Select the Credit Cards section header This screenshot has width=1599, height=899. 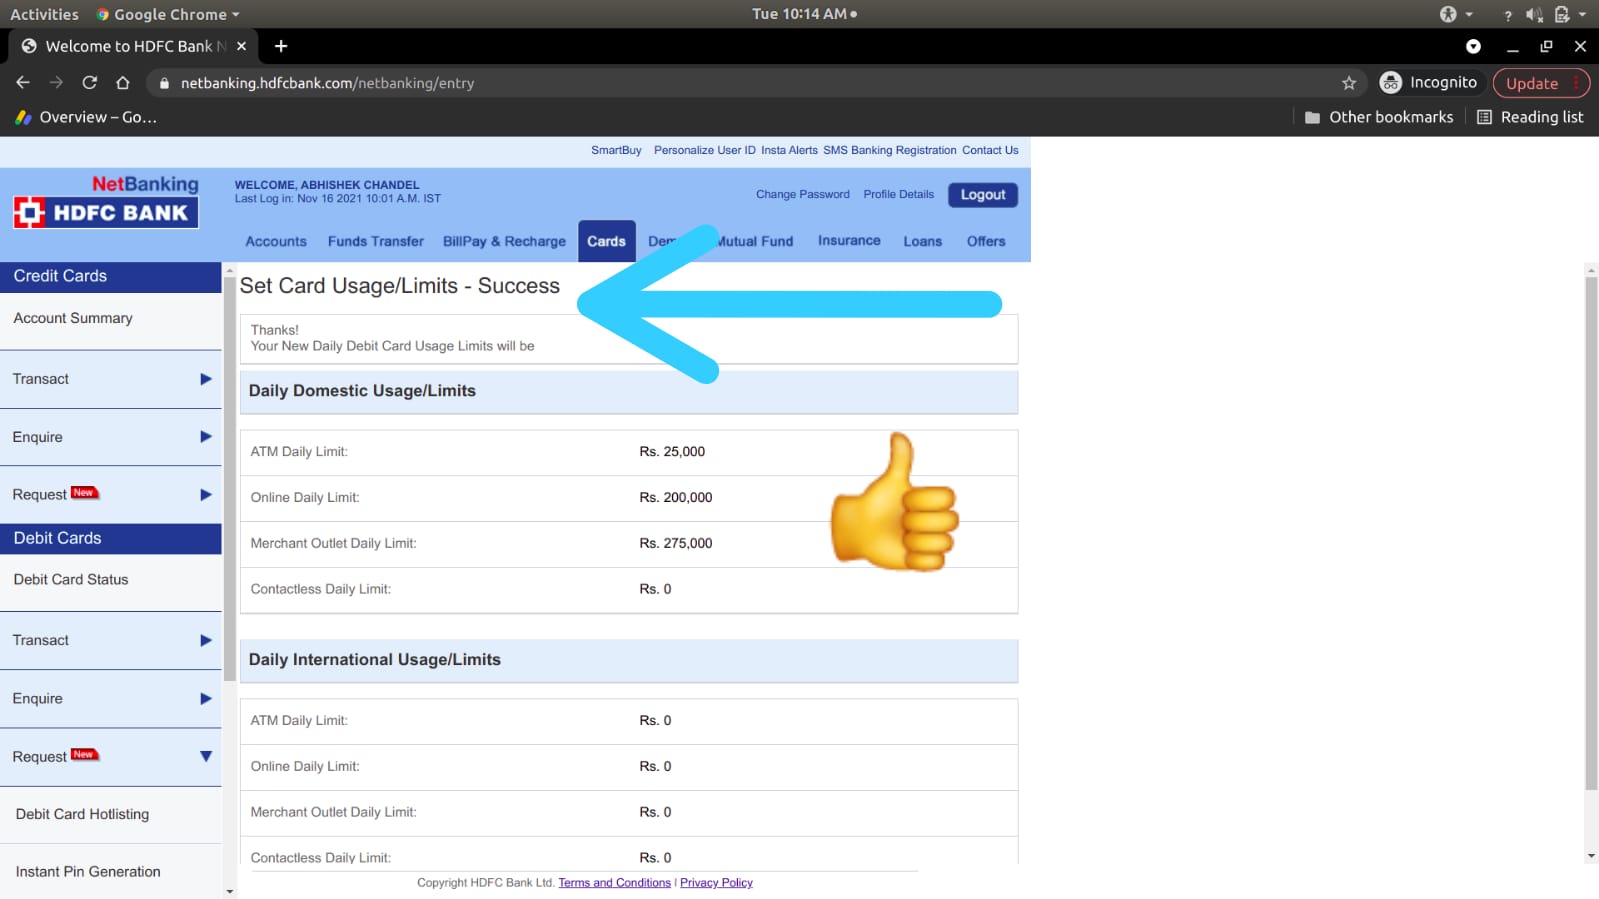pyautogui.click(x=110, y=276)
